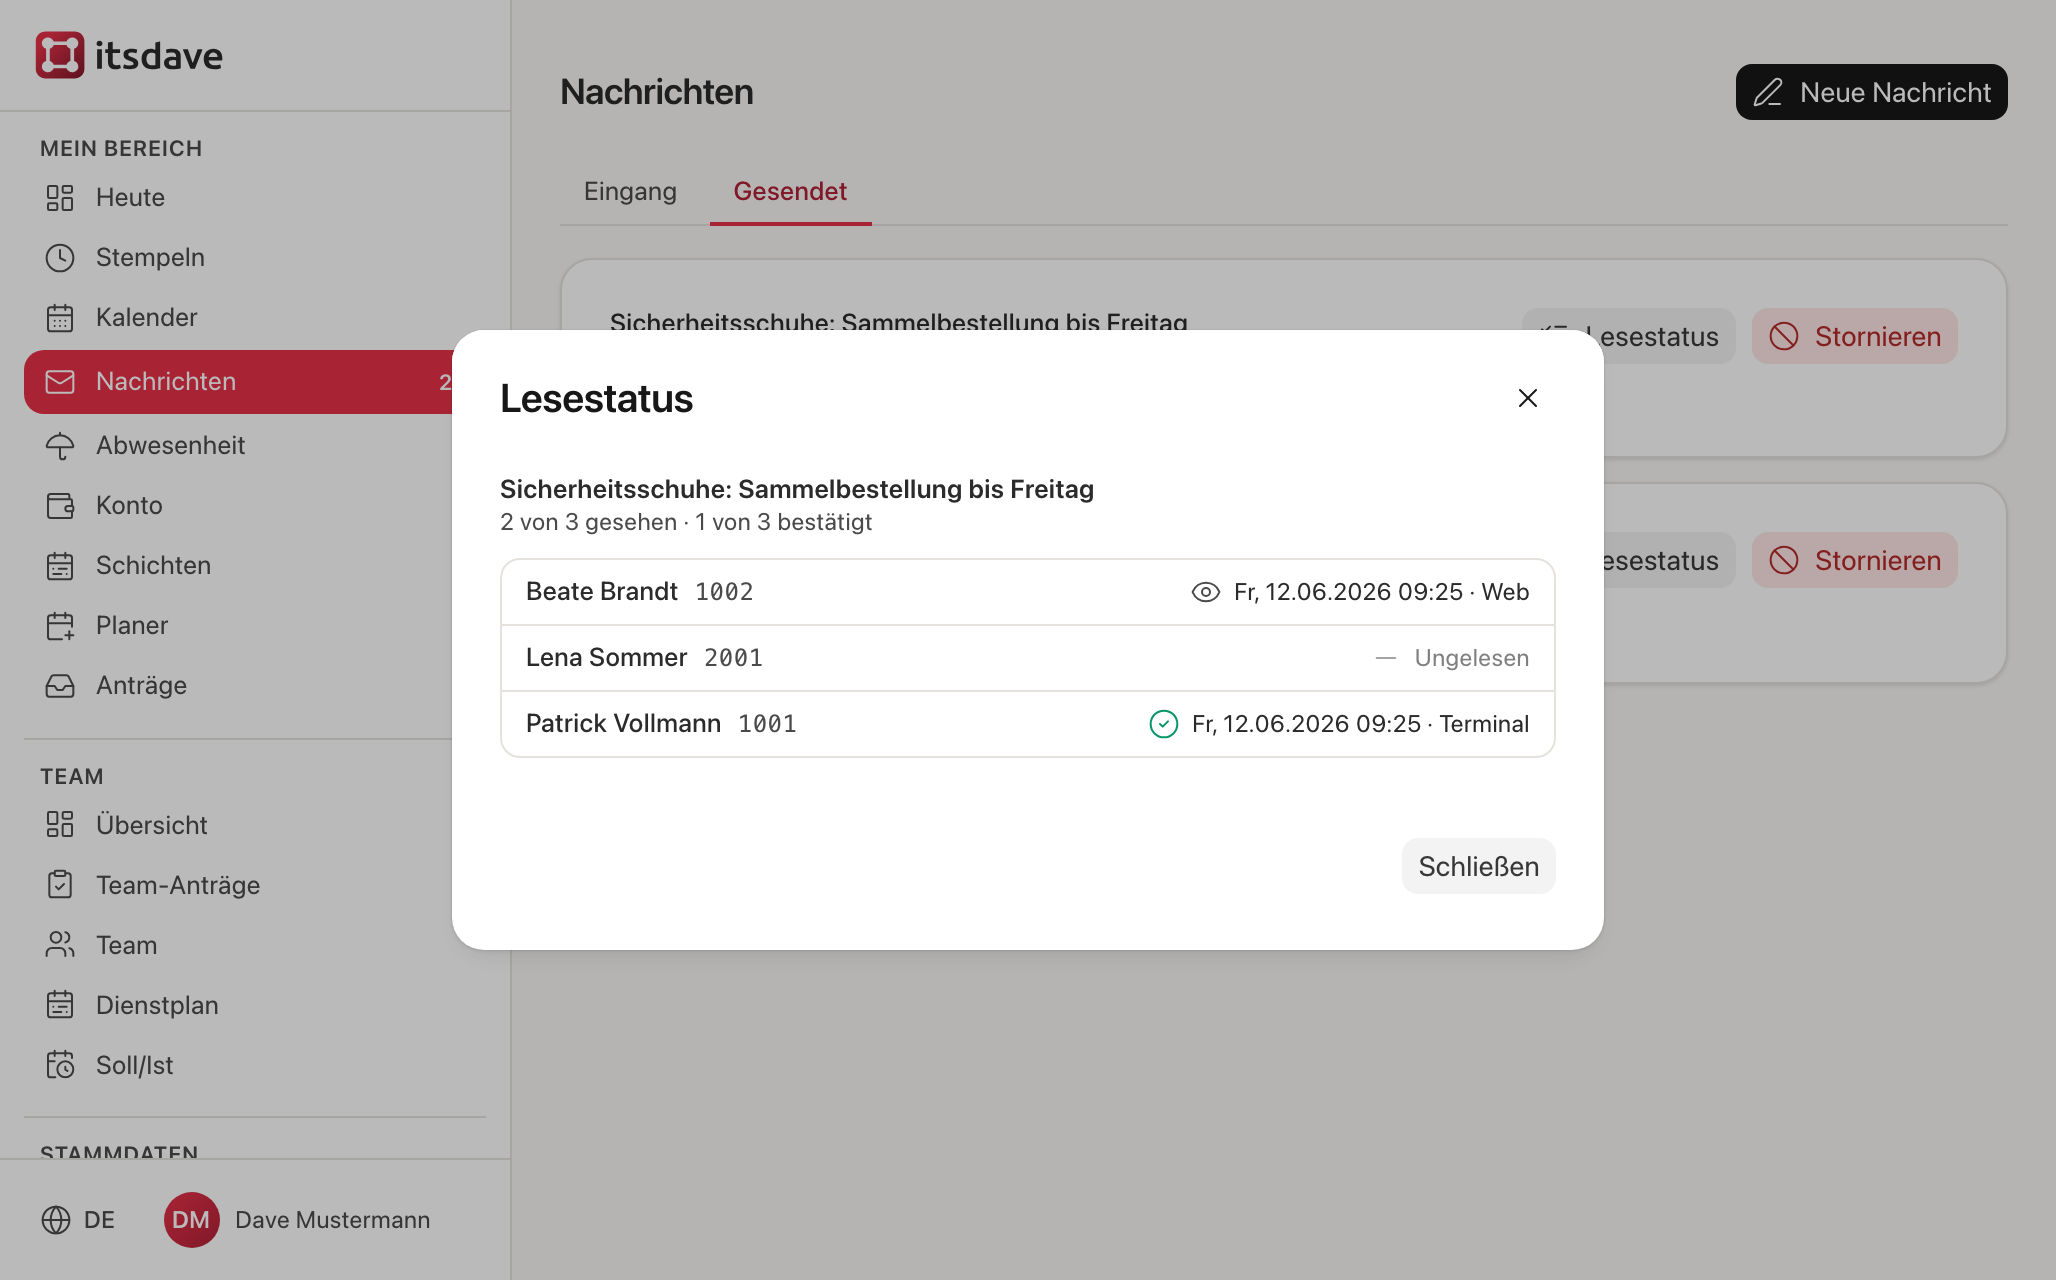Image resolution: width=2056 pixels, height=1280 pixels.
Task: Click the employee number 1002
Action: coord(724,592)
